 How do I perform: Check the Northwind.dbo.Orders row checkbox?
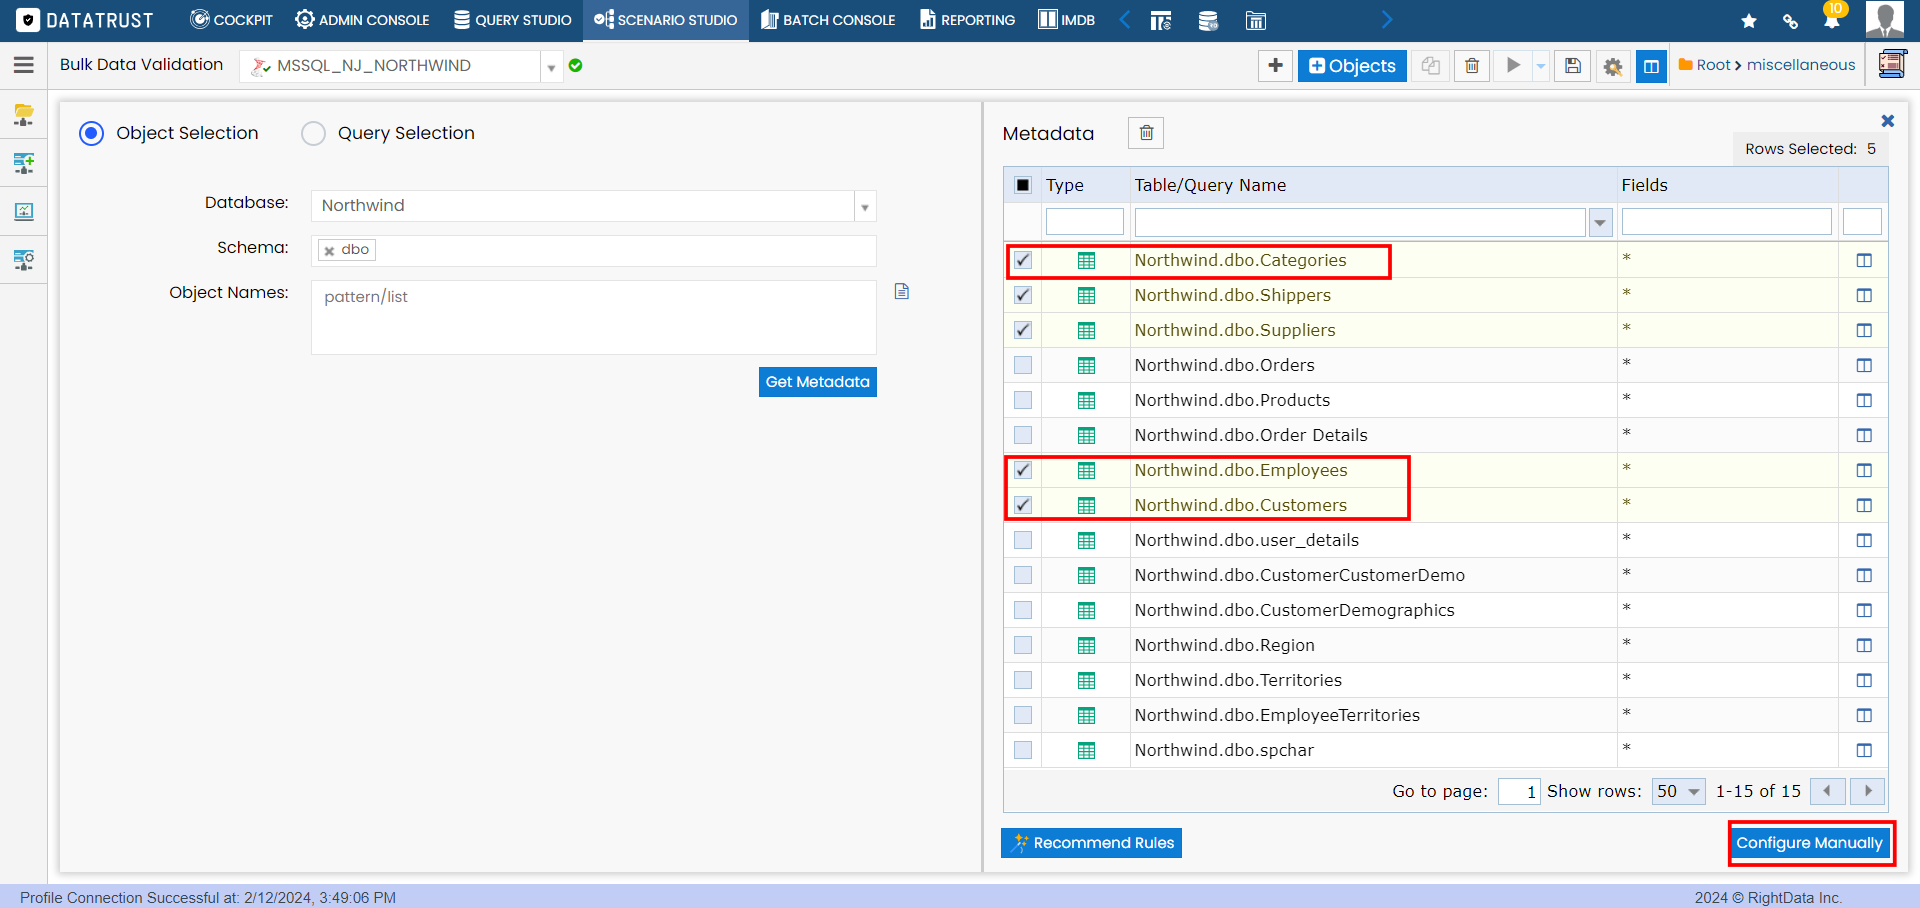1023,365
